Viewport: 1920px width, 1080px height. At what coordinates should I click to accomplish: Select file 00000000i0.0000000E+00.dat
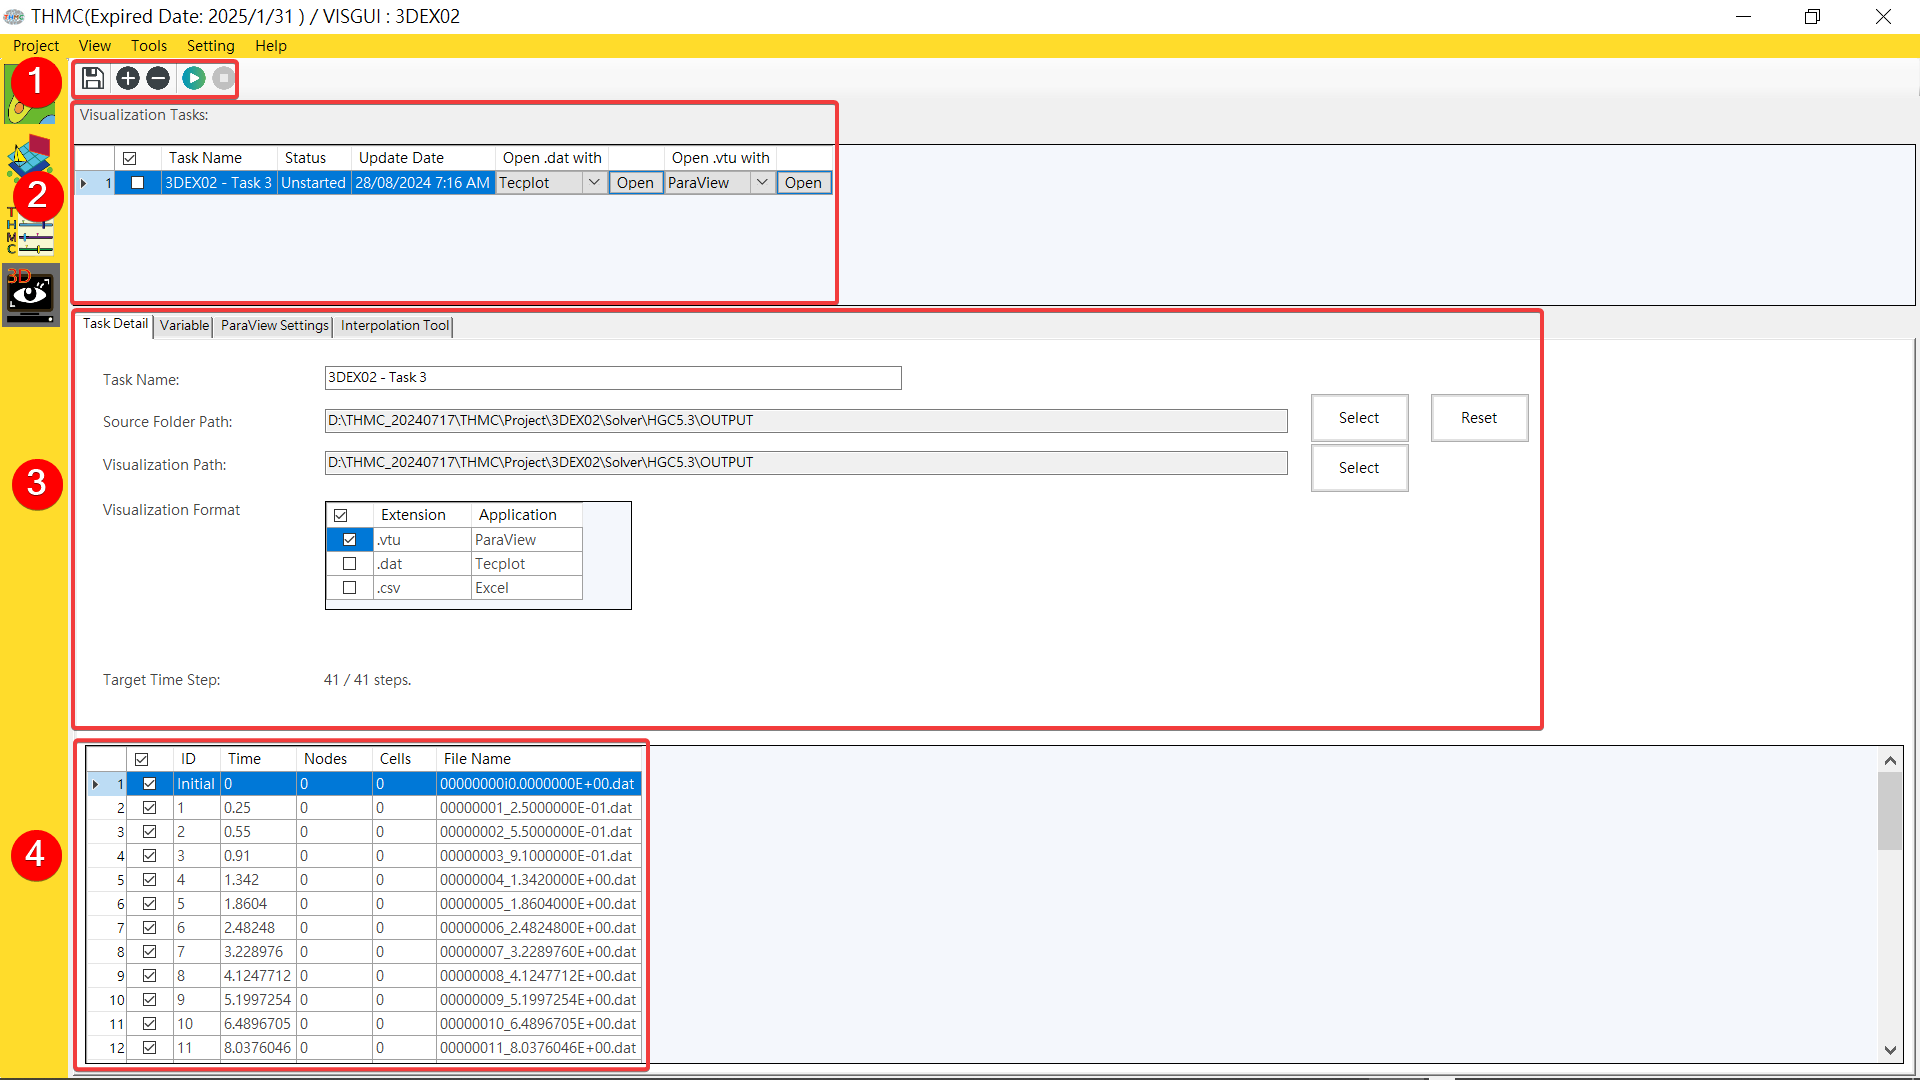pos(538,784)
